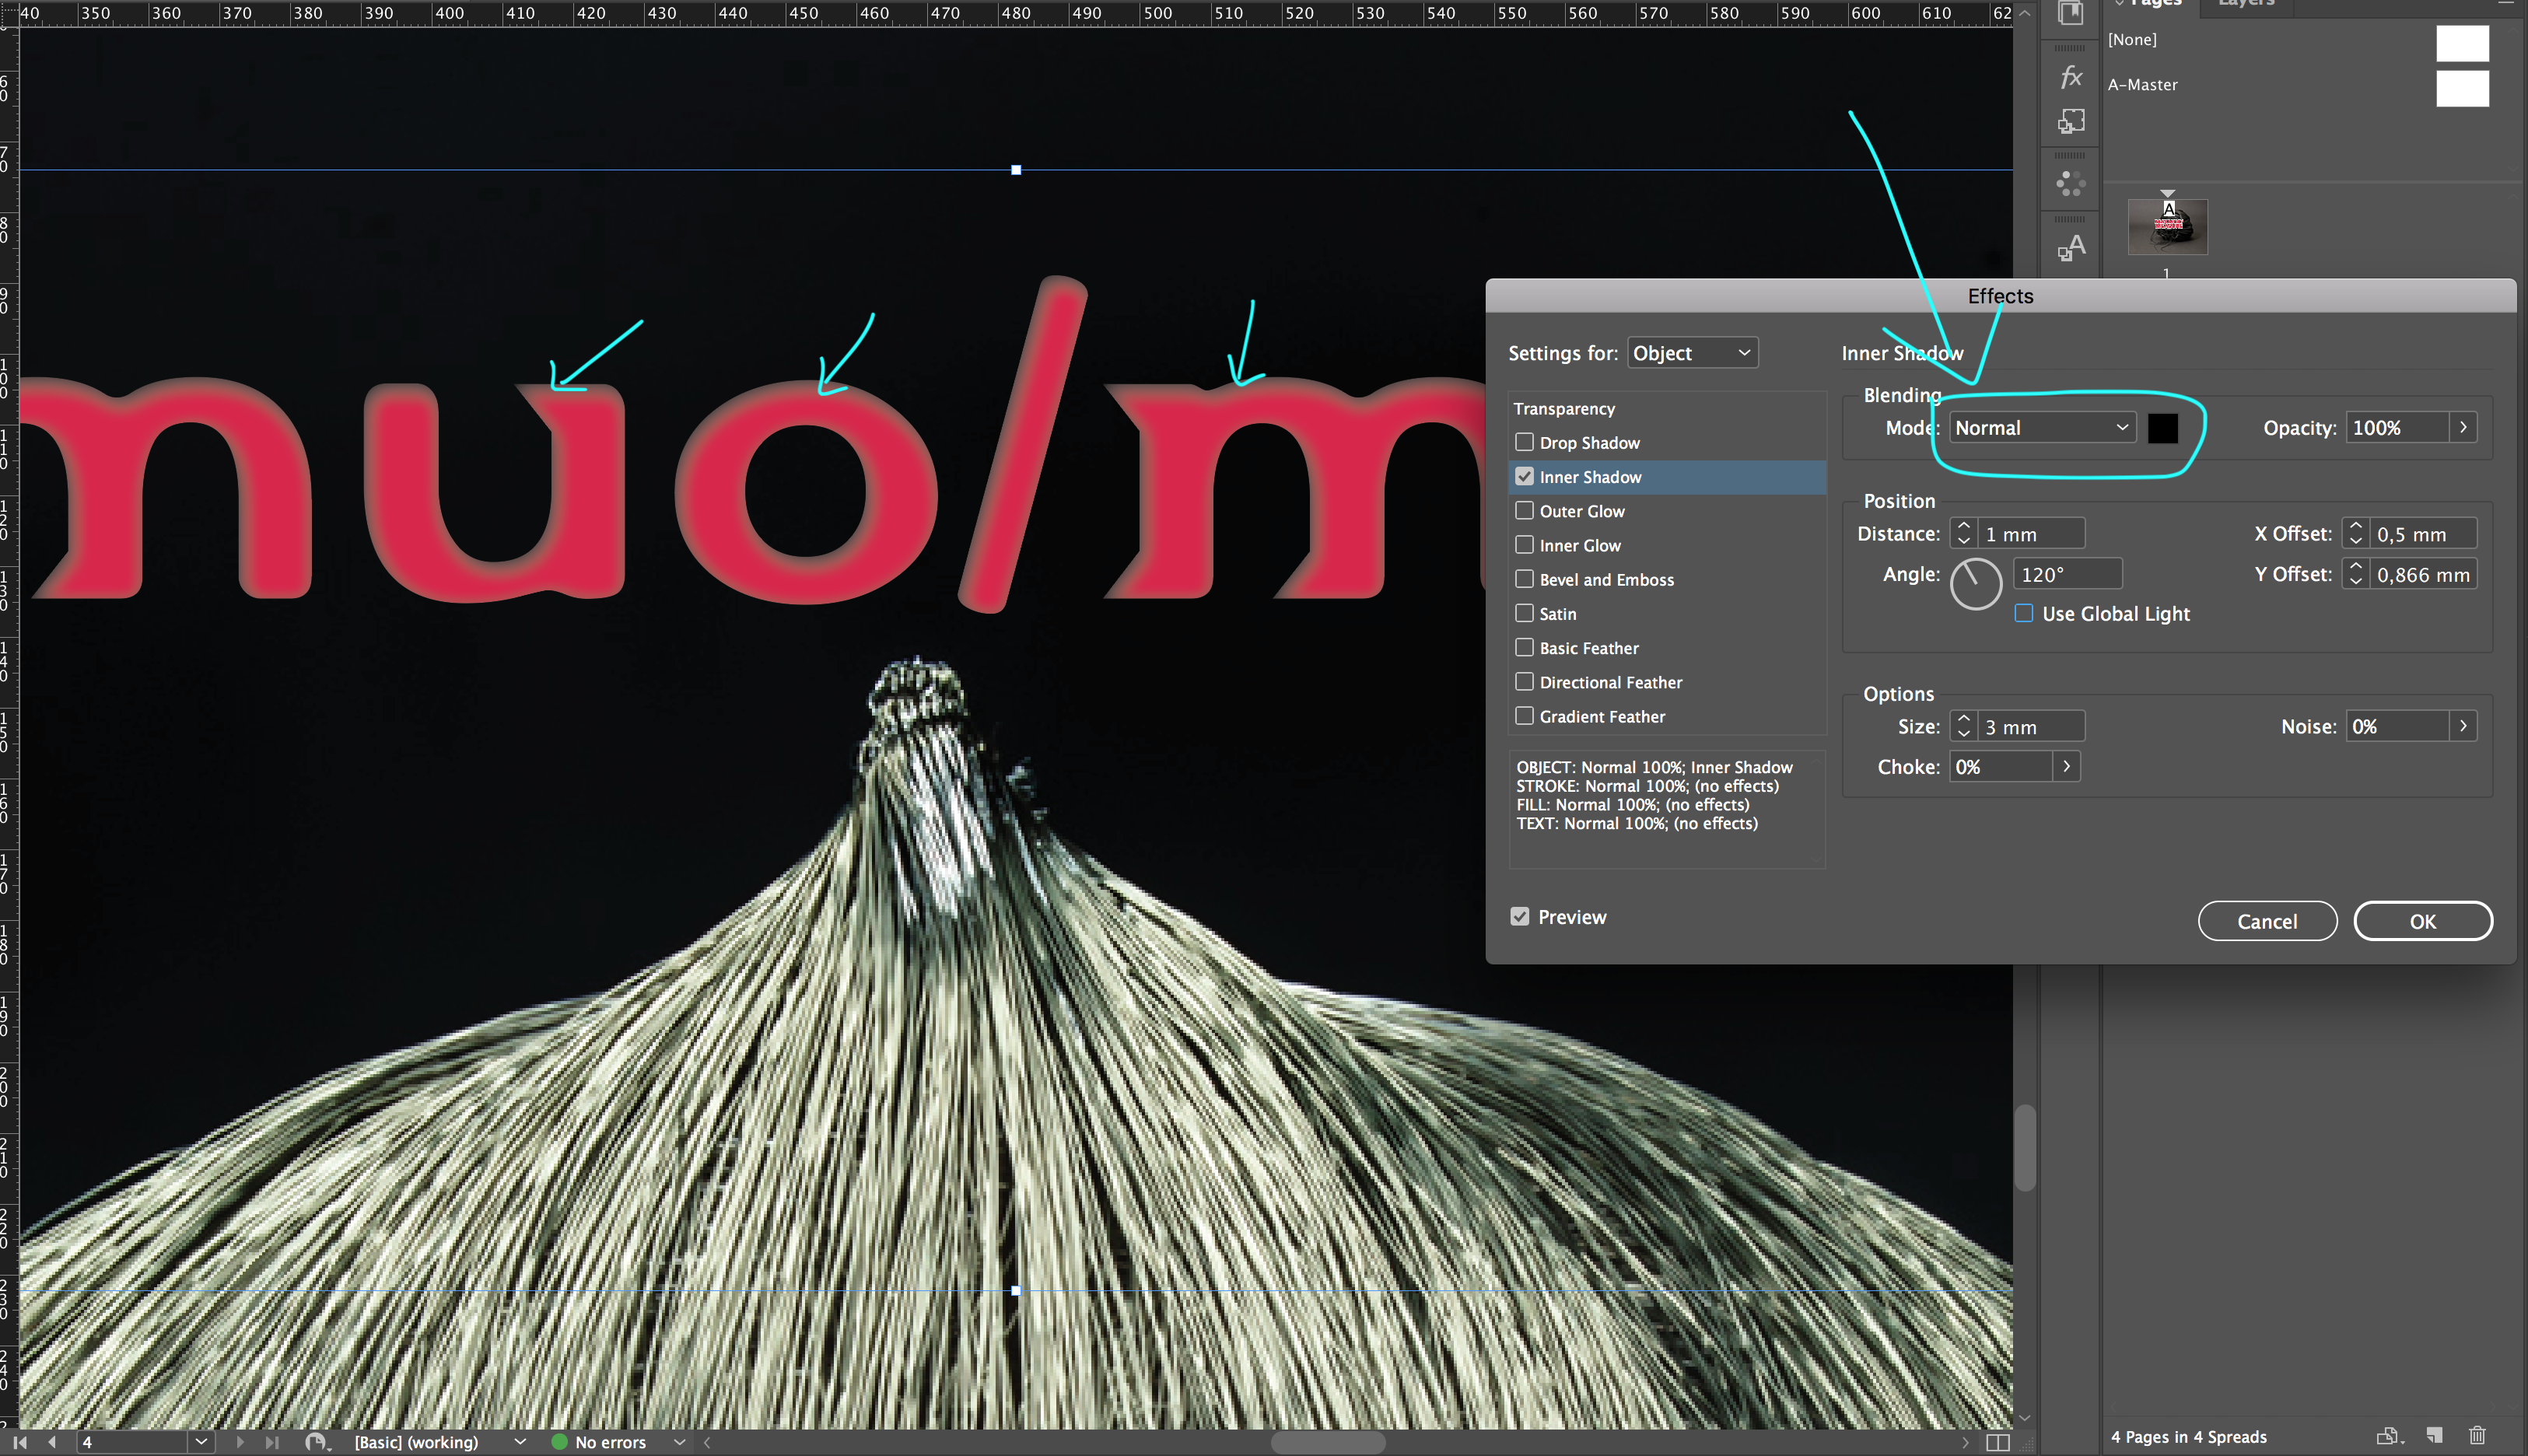Open the Effects (fx) panel icon
Viewport: 2528px width, 1456px height.
click(2070, 77)
